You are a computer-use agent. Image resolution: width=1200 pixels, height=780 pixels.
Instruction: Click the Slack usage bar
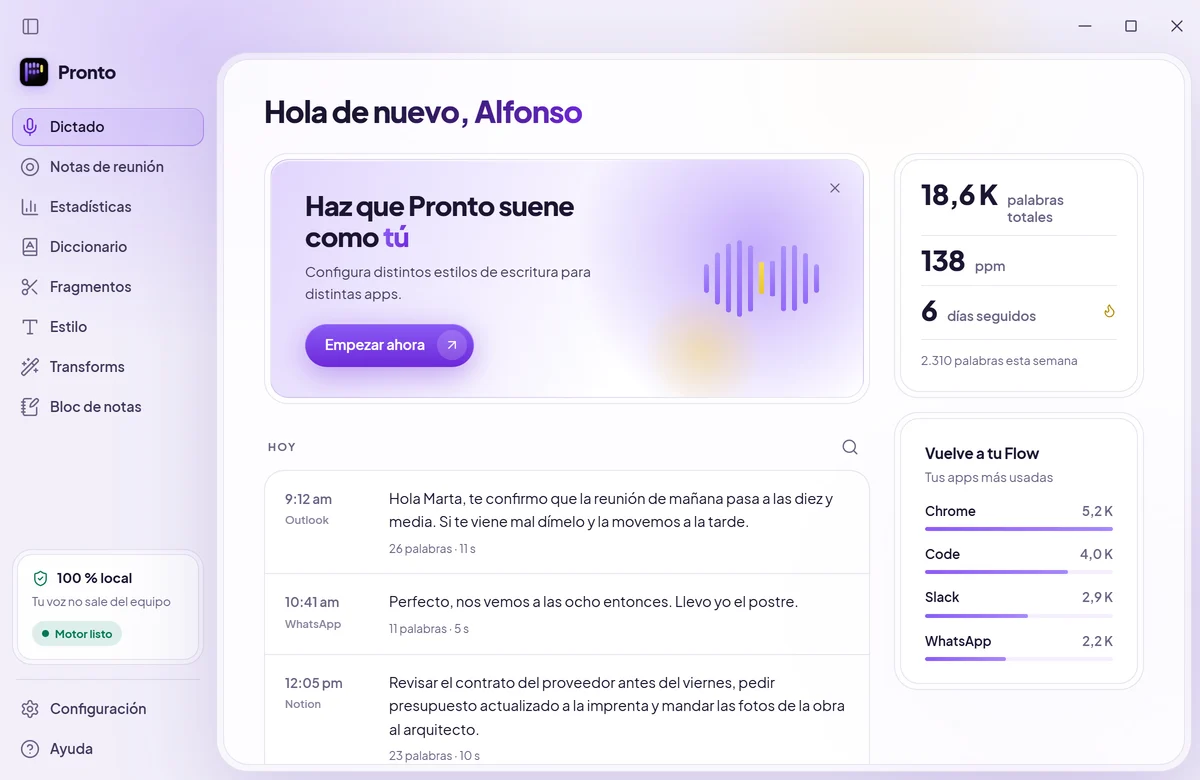pos(1019,615)
